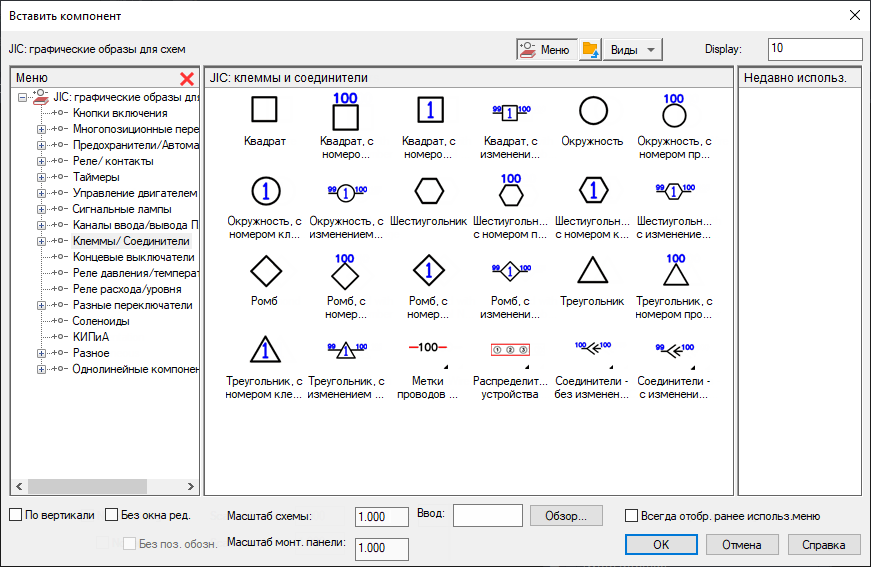This screenshot has width=871, height=567.
Task: Select Окружность, с изменением symbol
Action: [x=347, y=192]
